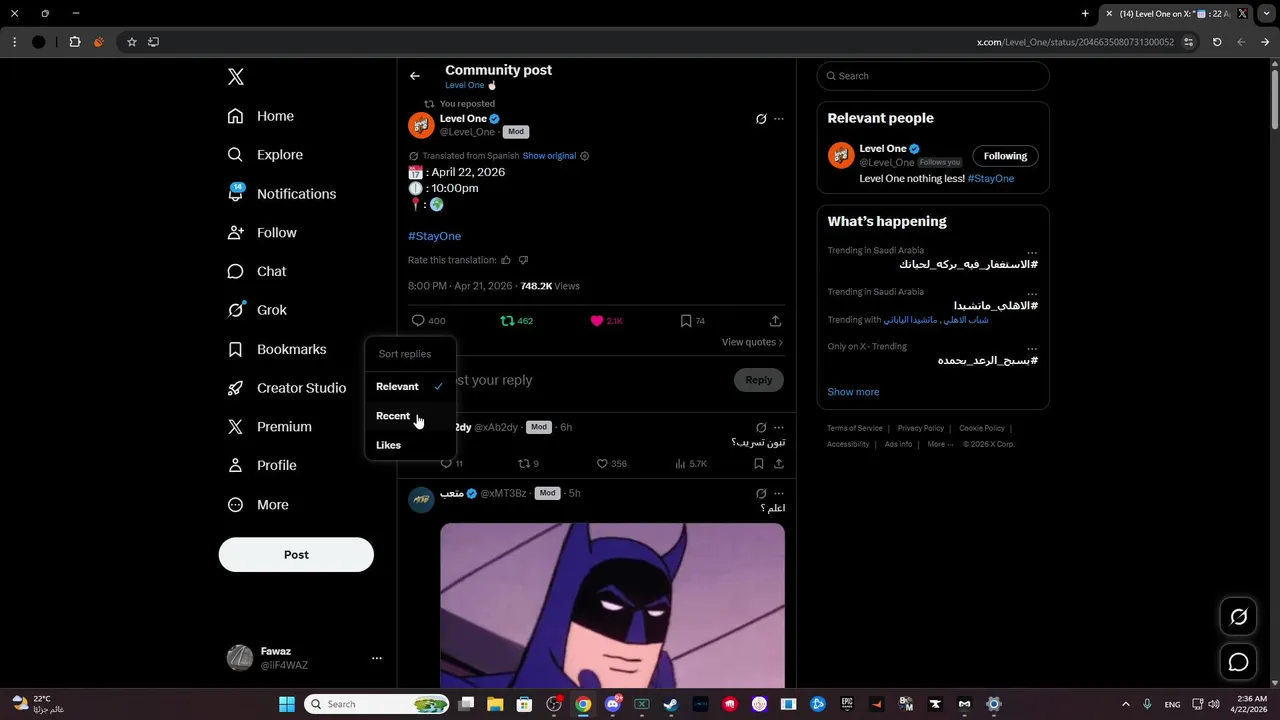This screenshot has height=720, width=1280.
Task: Click the Following button for Level One
Action: pyautogui.click(x=1005, y=156)
